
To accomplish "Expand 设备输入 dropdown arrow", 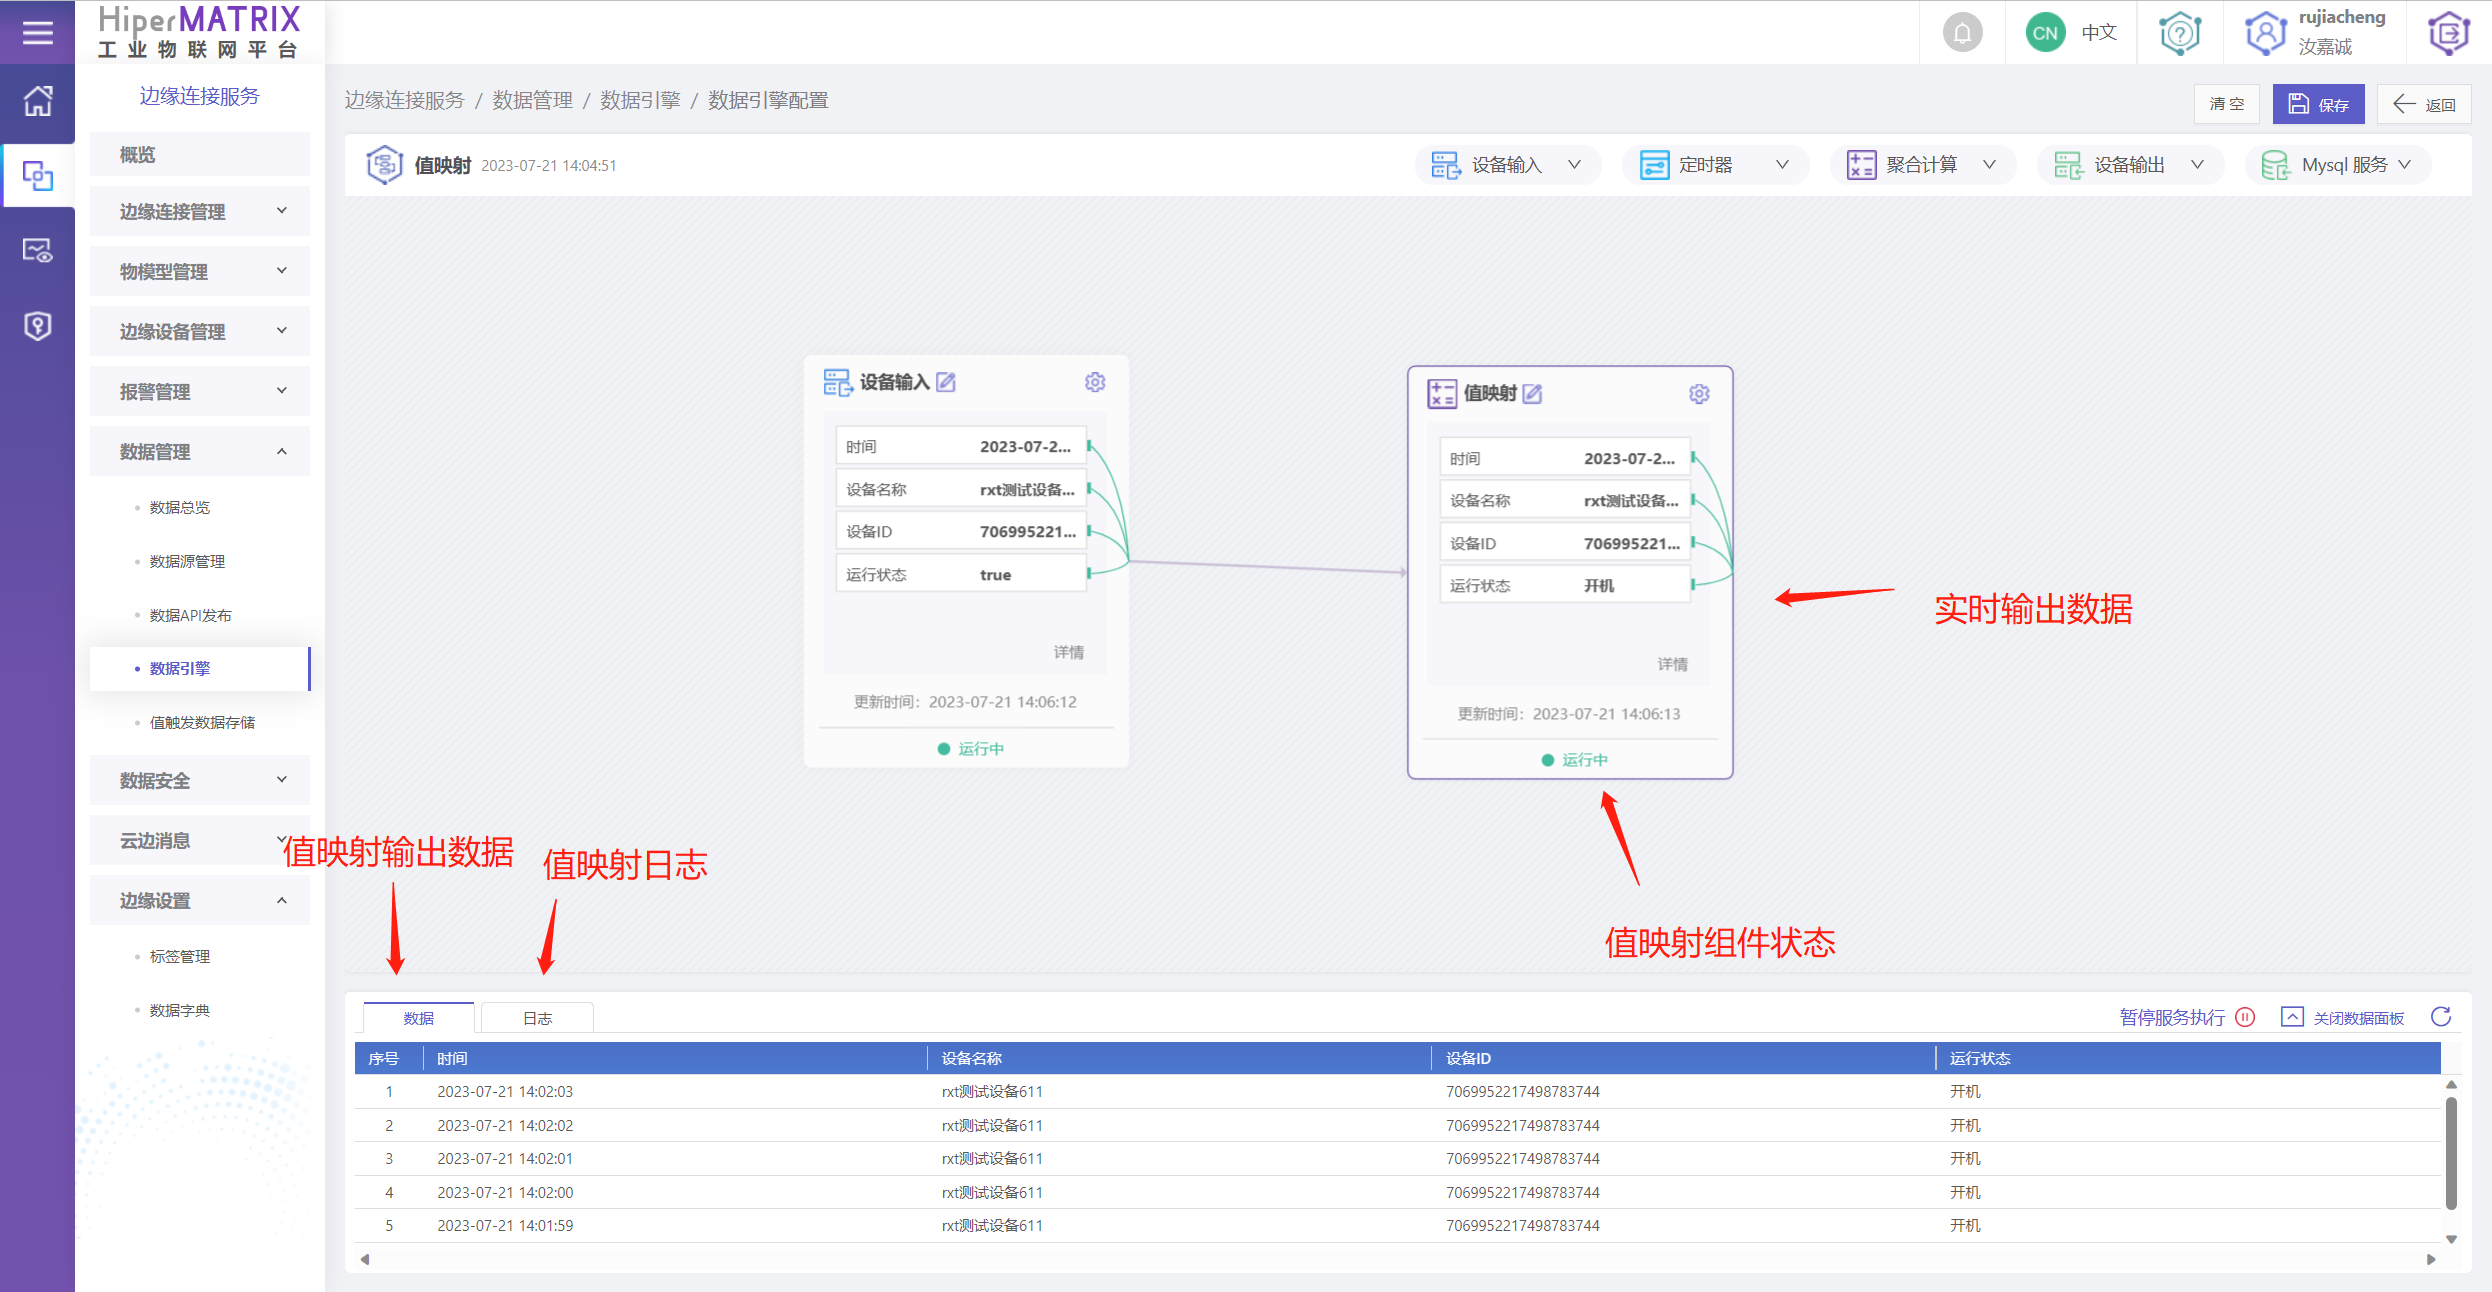I will click(x=1574, y=165).
